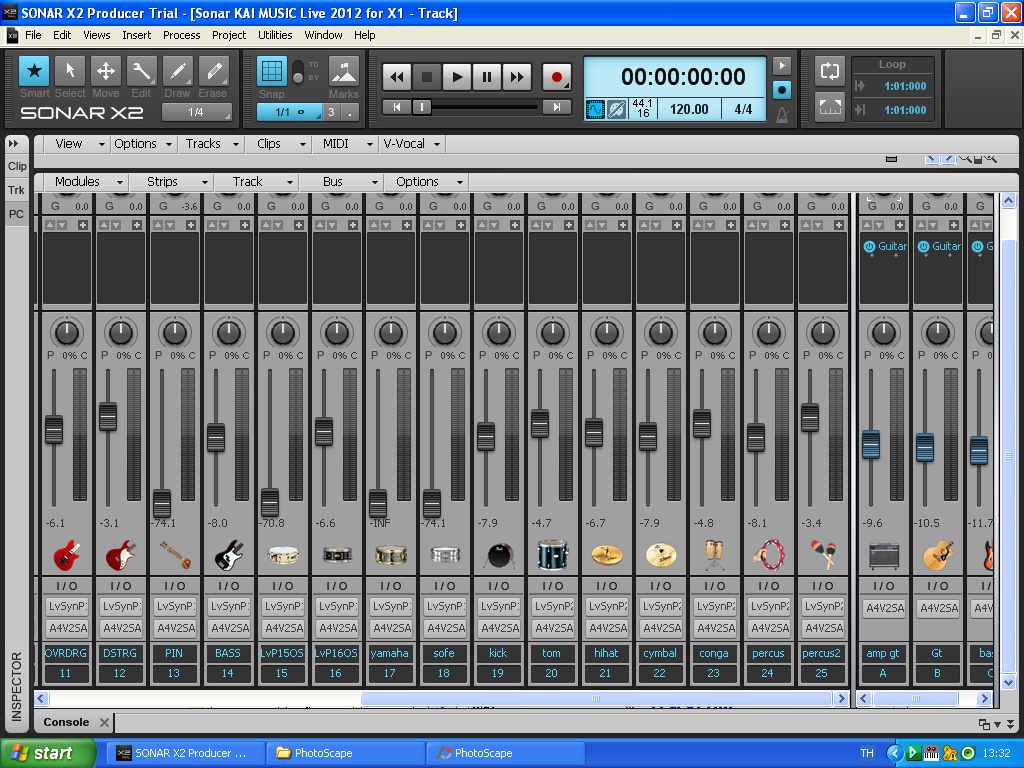The image size is (1024, 768).
Task: Open the Tracks dropdown menu
Action: click(212, 144)
